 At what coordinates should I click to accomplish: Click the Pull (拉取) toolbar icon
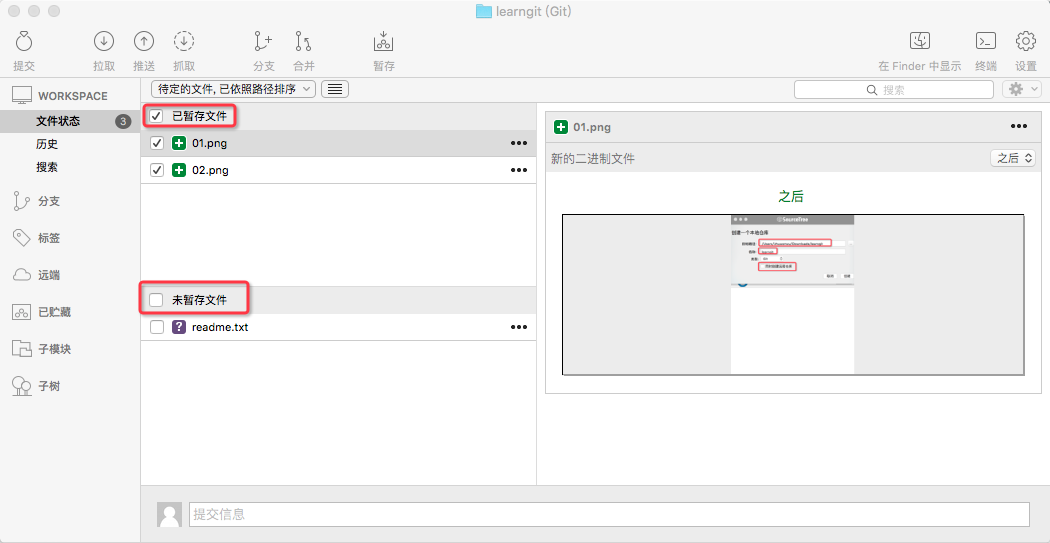pyautogui.click(x=104, y=42)
